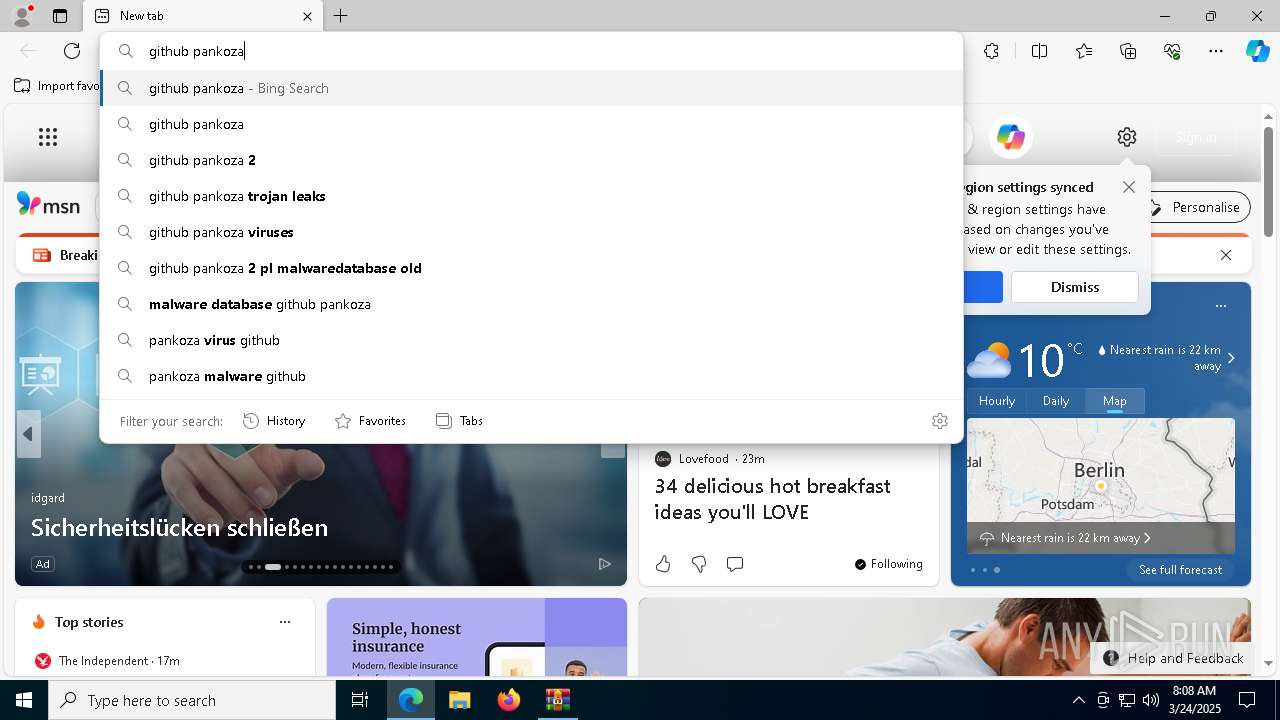Select 'github pankoza trojan leaks' suggestion
1280x720 pixels.
click(x=531, y=196)
